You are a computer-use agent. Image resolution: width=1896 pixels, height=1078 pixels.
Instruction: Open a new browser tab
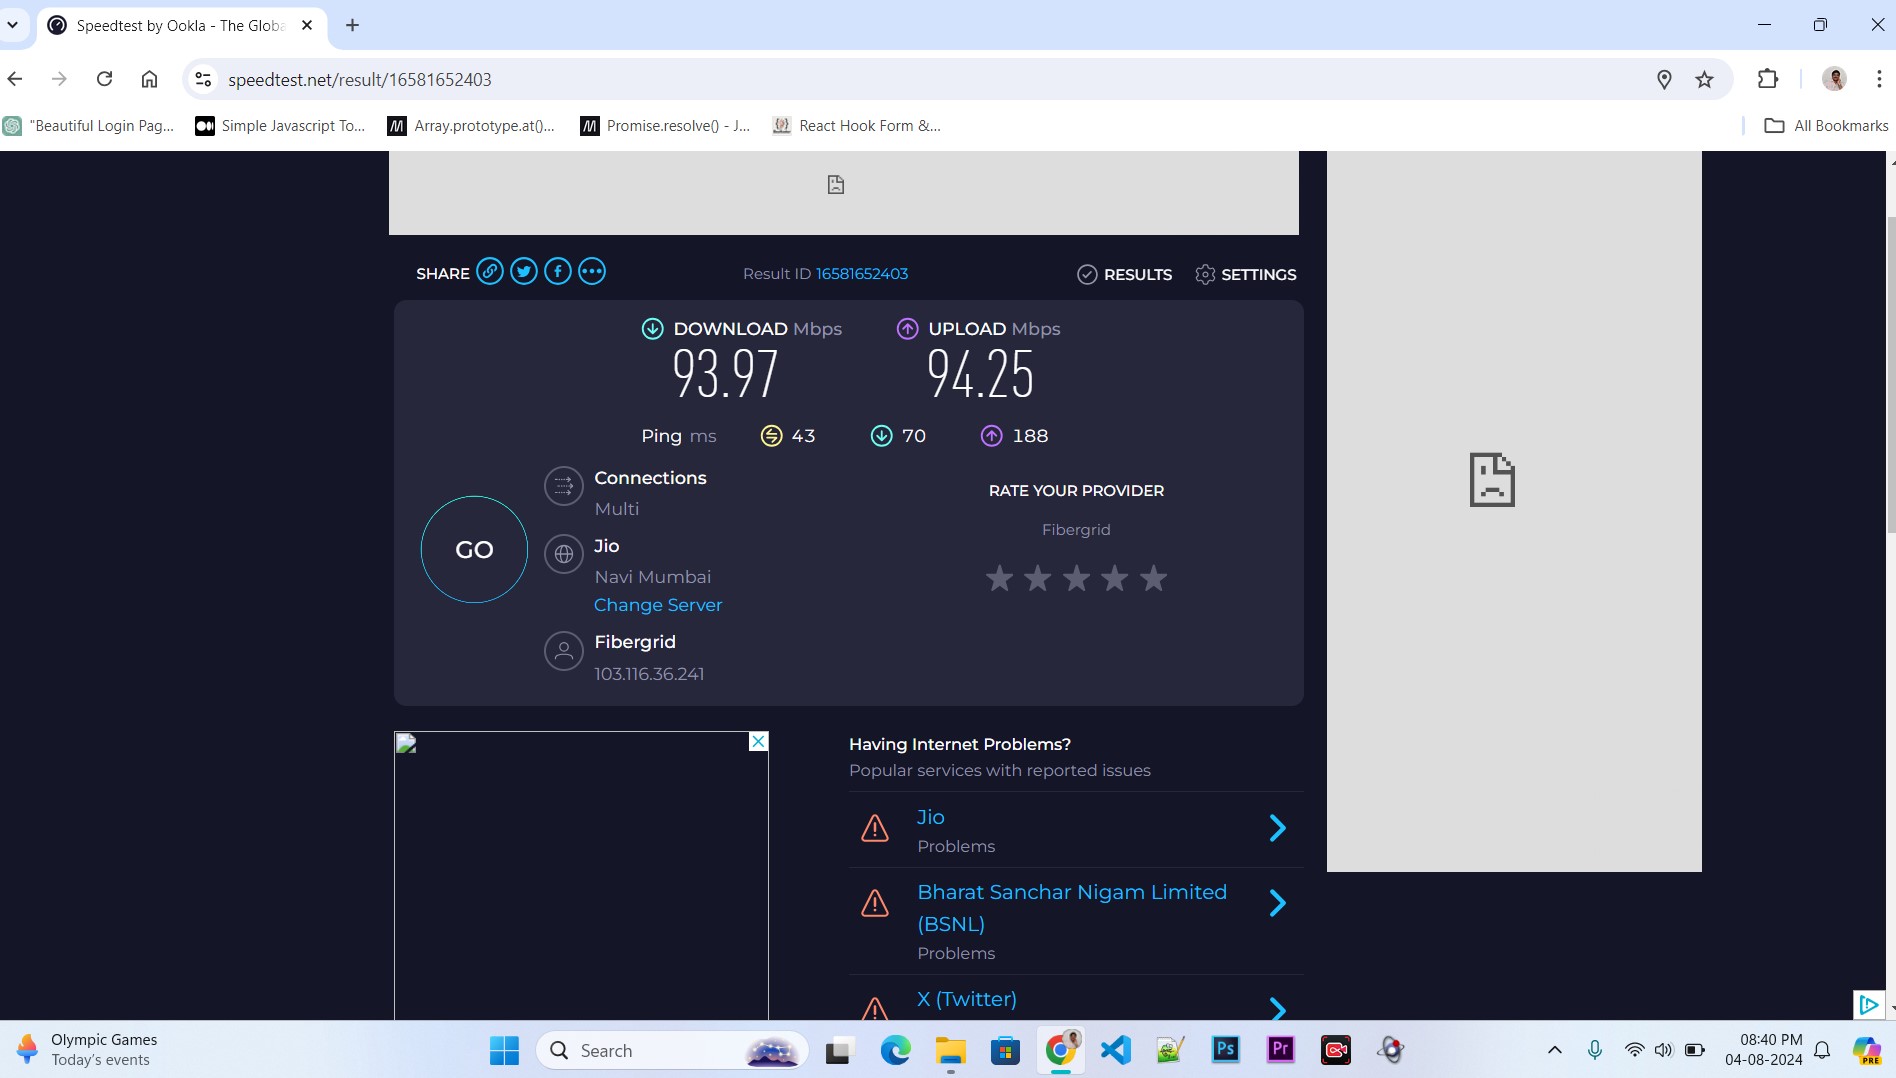coord(352,25)
